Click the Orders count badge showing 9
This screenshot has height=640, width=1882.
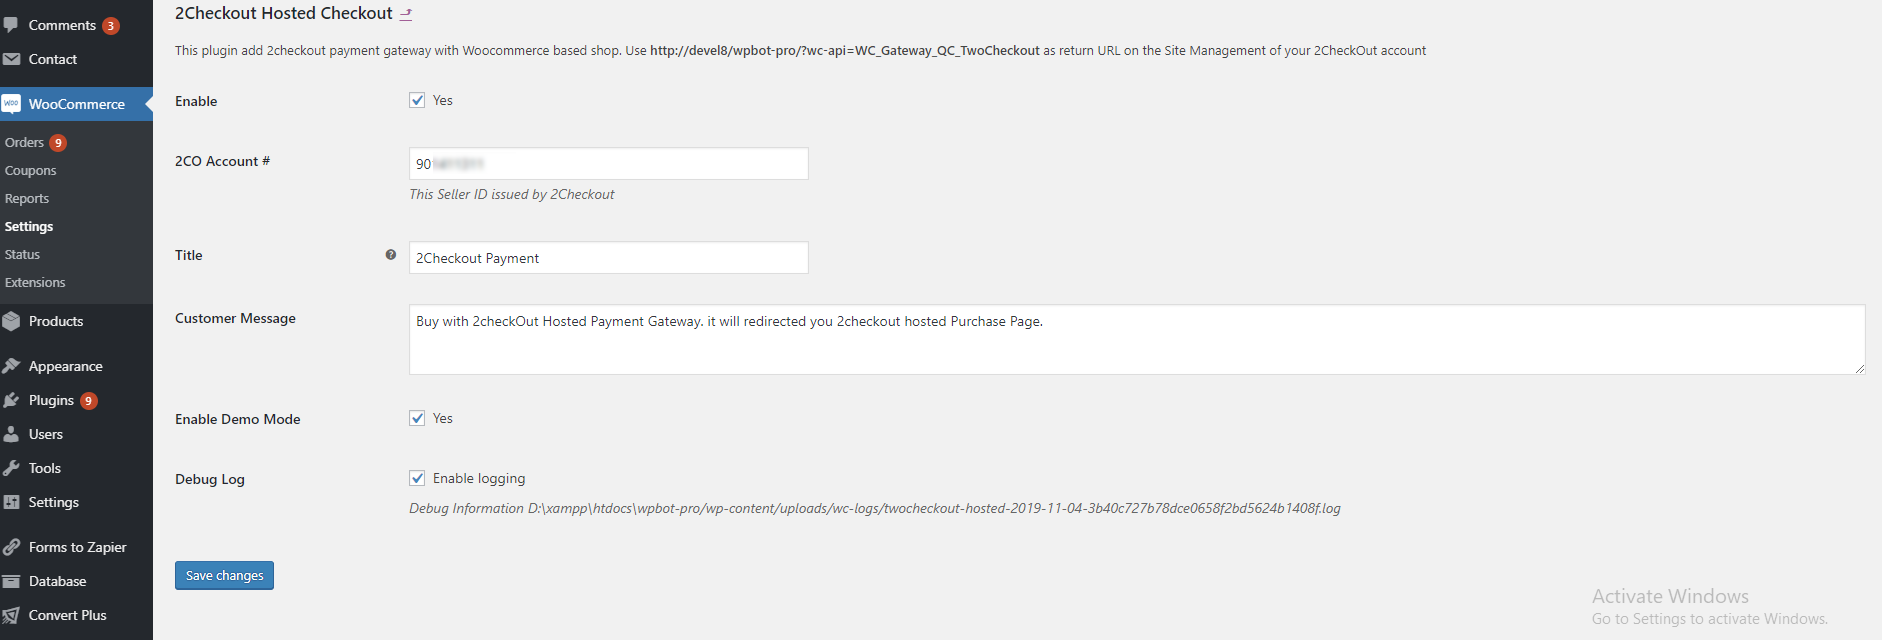pos(58,143)
